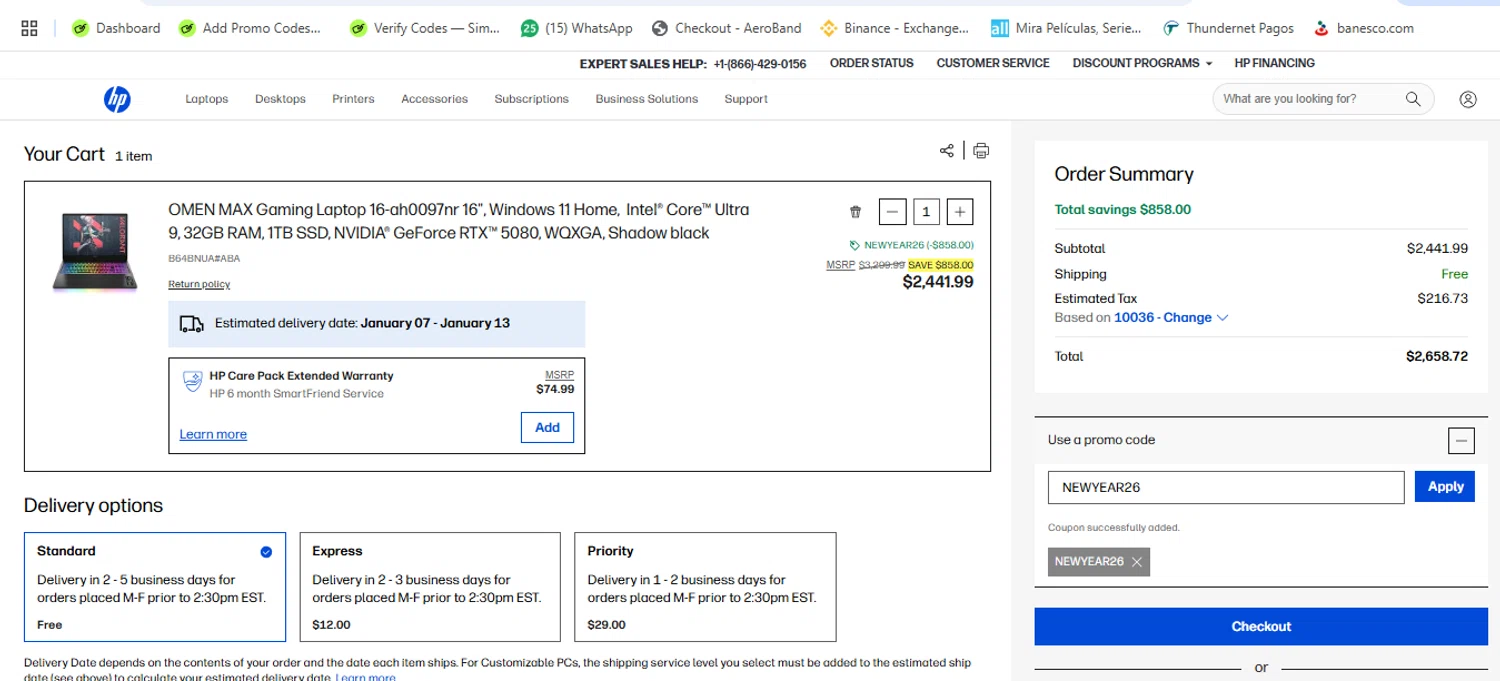Remove the NEWYEAR26 coupon chip
The width and height of the screenshot is (1500, 681).
pyautogui.click(x=1136, y=562)
